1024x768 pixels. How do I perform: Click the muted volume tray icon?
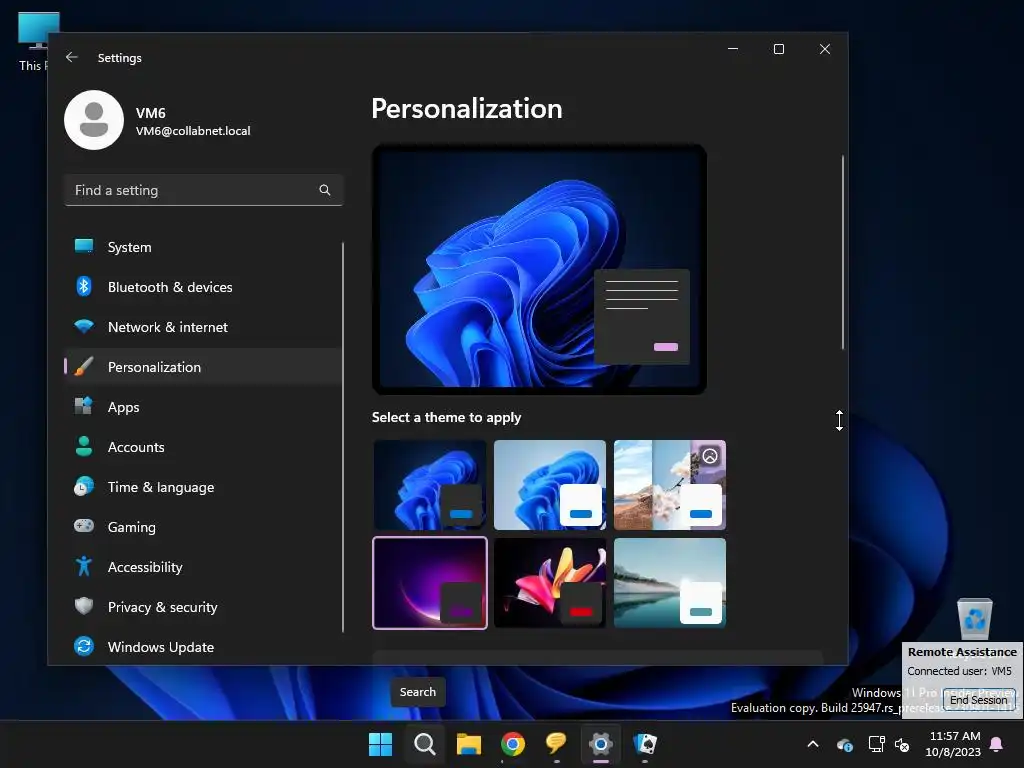(902, 744)
